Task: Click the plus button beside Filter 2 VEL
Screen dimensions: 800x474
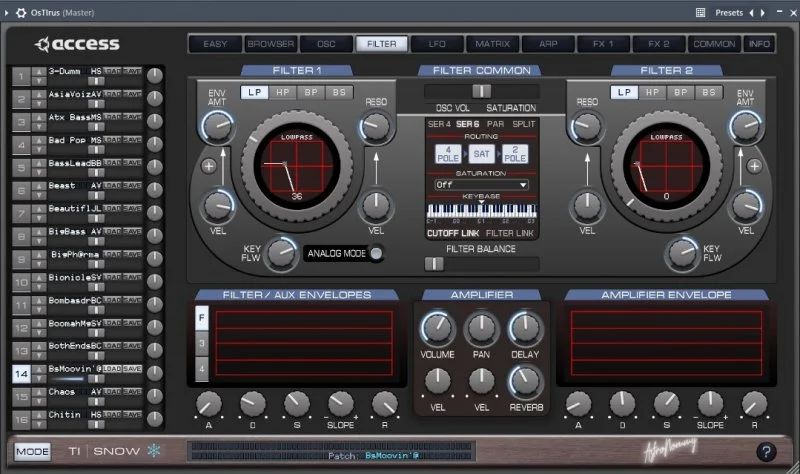Action: point(754,166)
